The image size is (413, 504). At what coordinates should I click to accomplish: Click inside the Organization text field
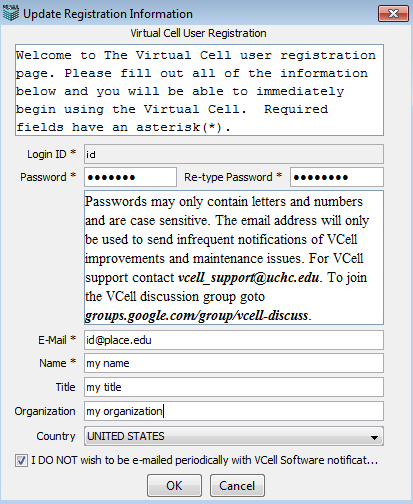(234, 411)
